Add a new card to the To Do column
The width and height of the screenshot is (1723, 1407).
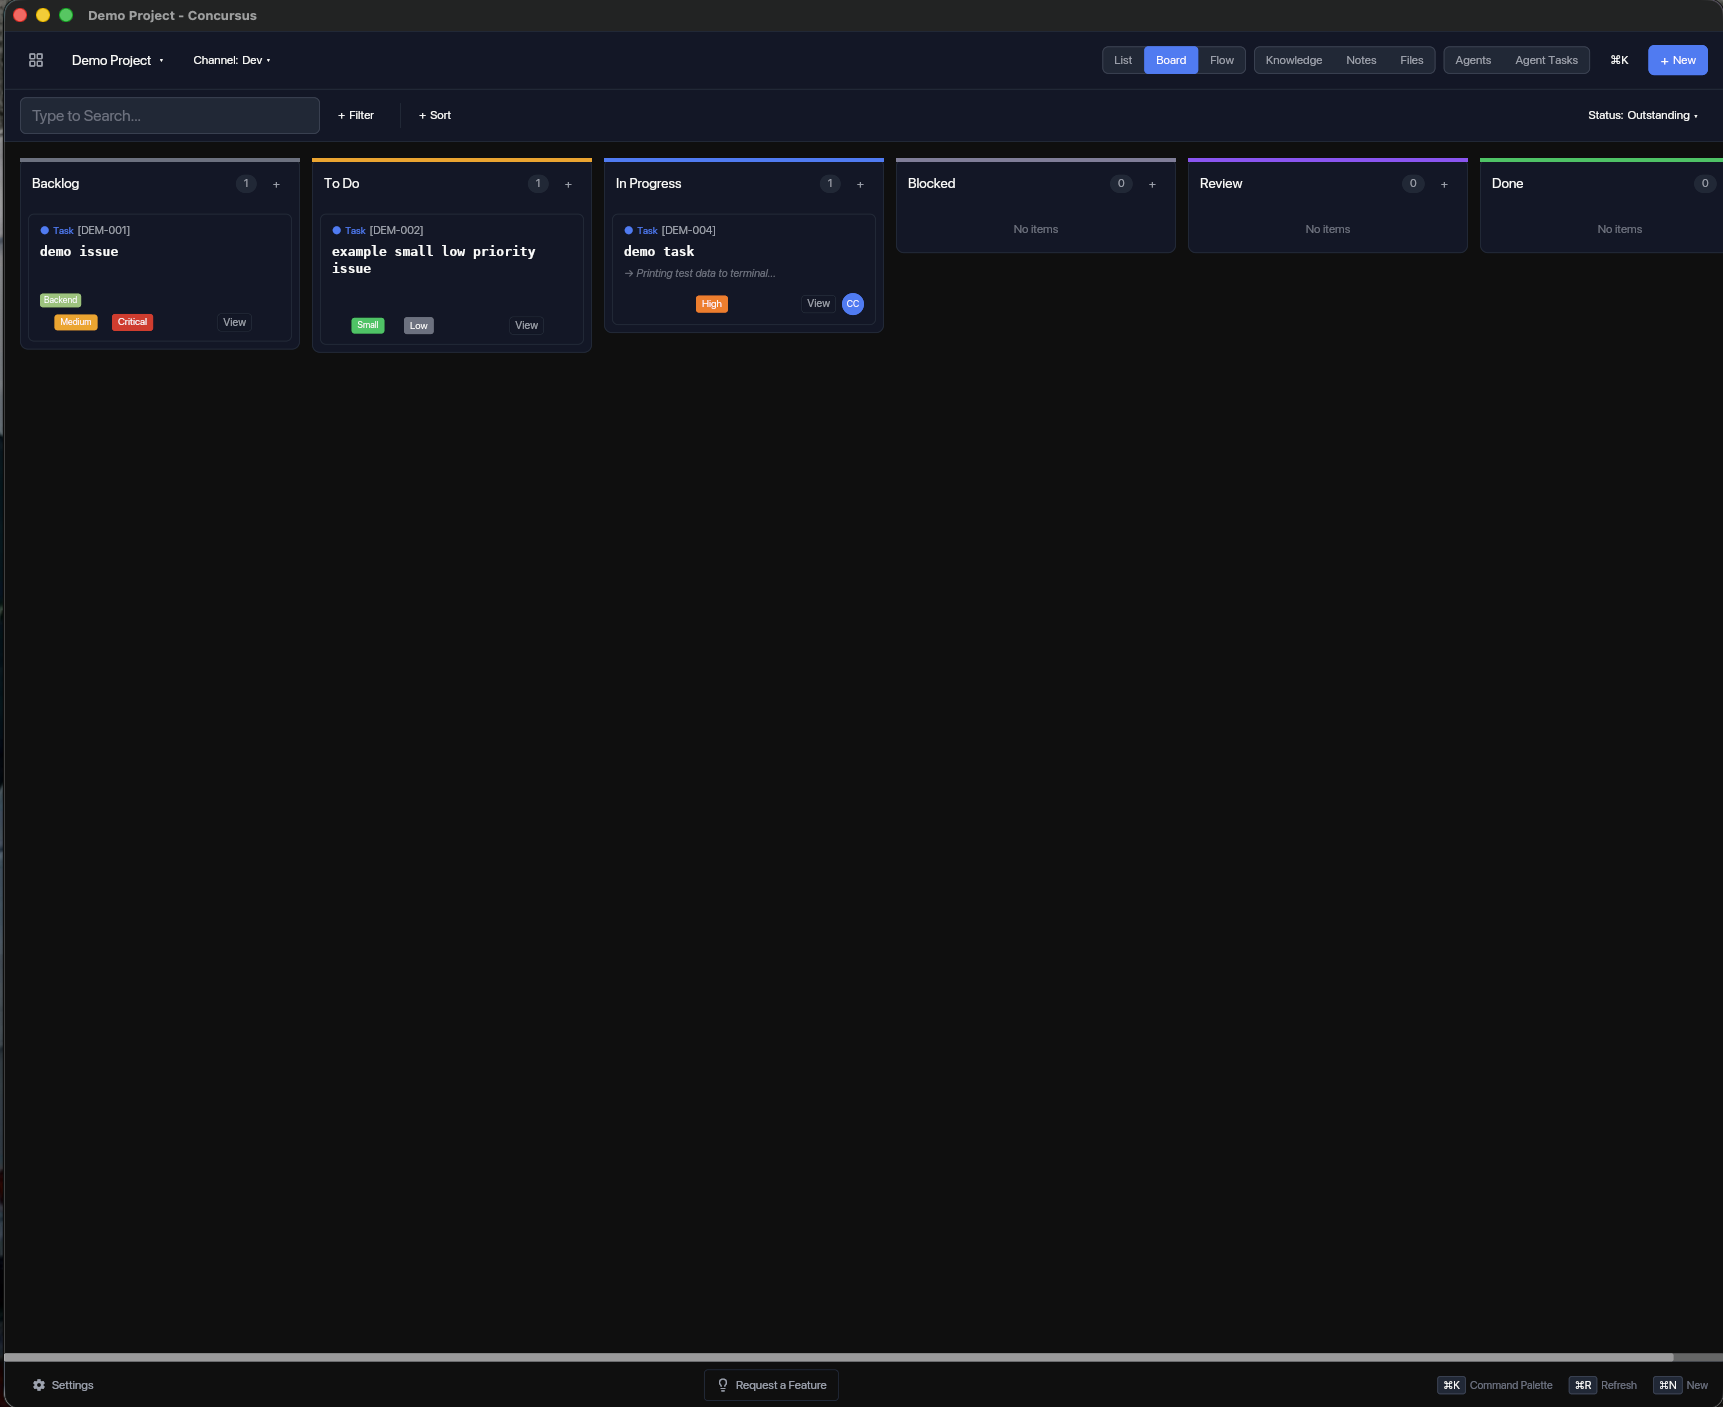pos(568,184)
